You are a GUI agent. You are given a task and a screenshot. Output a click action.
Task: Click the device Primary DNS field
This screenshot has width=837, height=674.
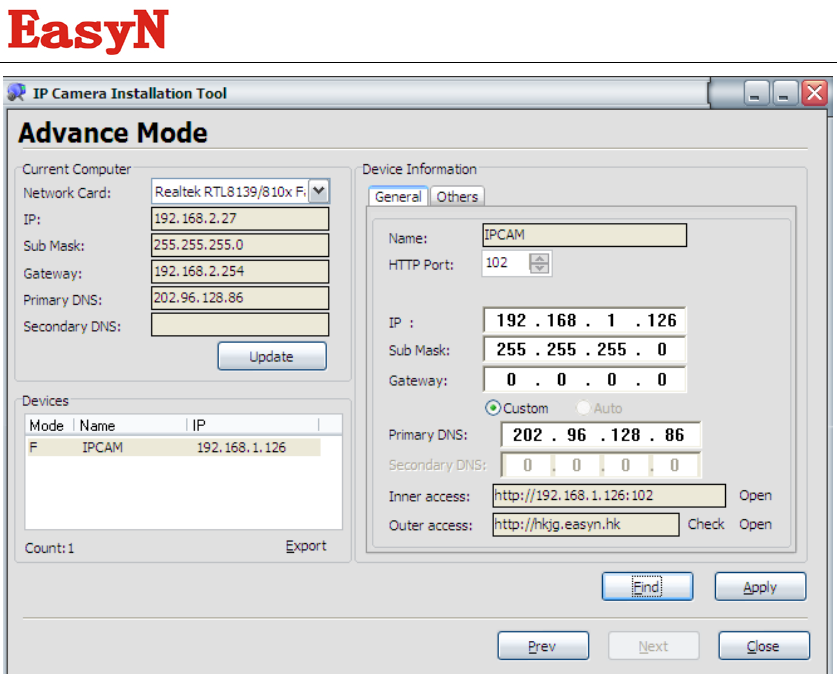tap(601, 435)
